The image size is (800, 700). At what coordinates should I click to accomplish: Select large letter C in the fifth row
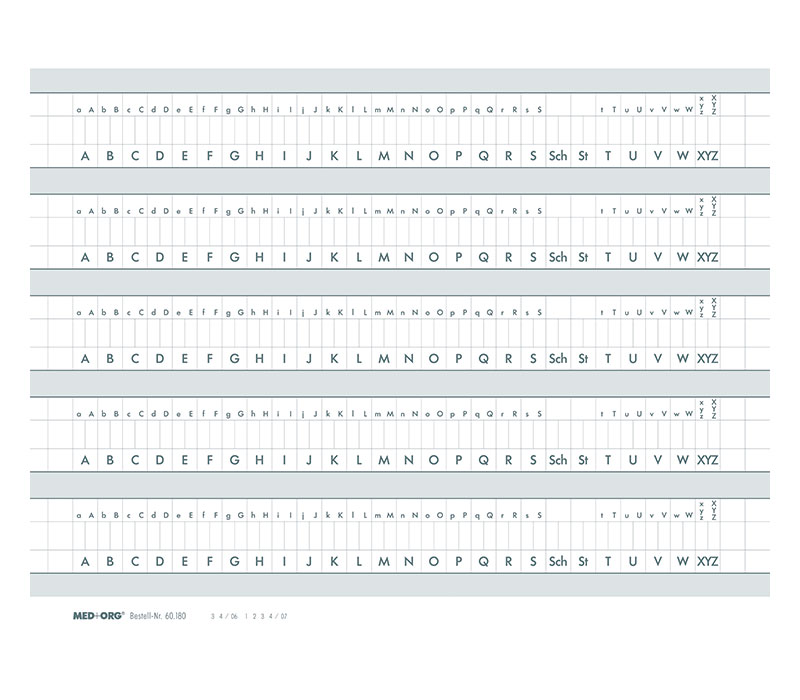(135, 561)
